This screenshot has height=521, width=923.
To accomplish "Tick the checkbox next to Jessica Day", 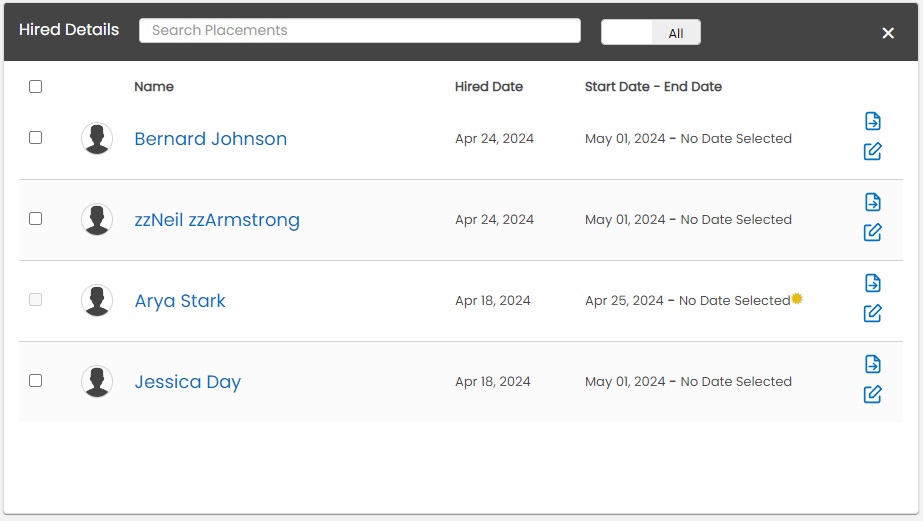I will (36, 381).
